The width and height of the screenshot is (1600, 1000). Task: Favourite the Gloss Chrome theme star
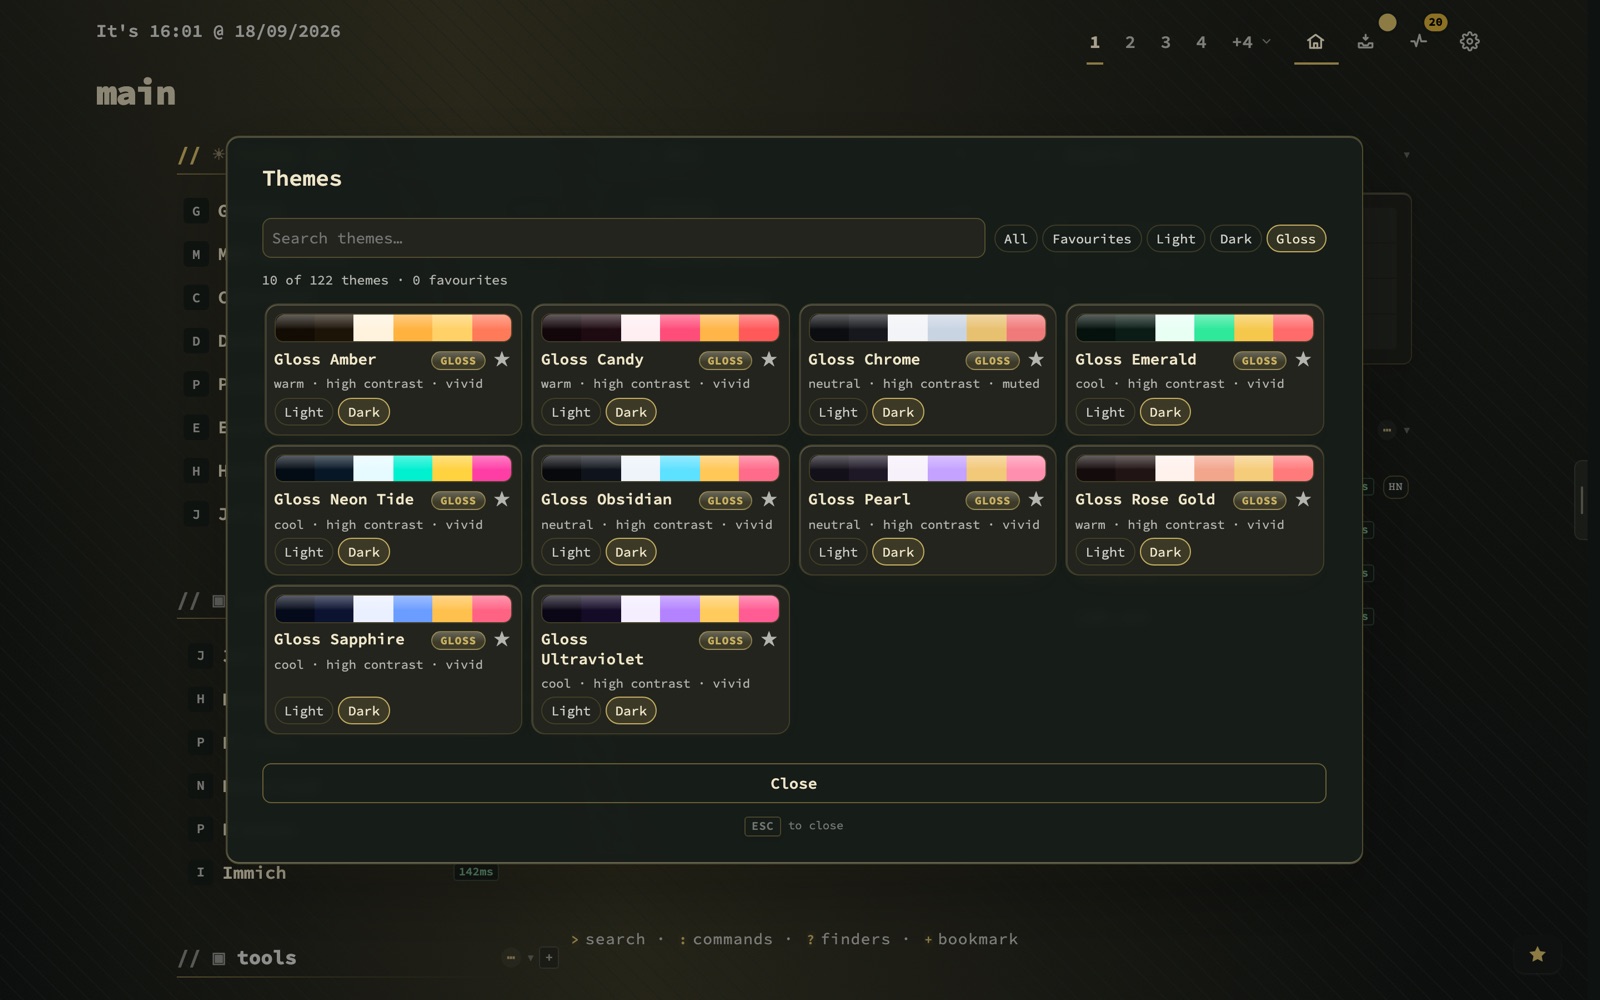coord(1036,359)
